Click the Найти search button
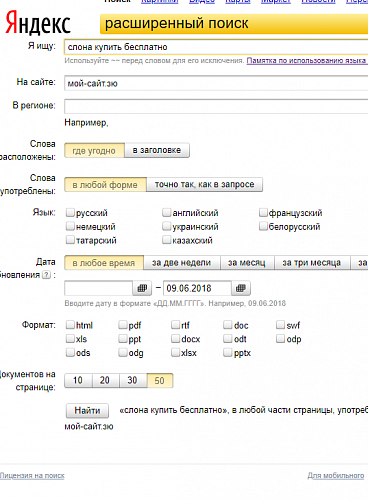368x500 pixels. [x=87, y=411]
